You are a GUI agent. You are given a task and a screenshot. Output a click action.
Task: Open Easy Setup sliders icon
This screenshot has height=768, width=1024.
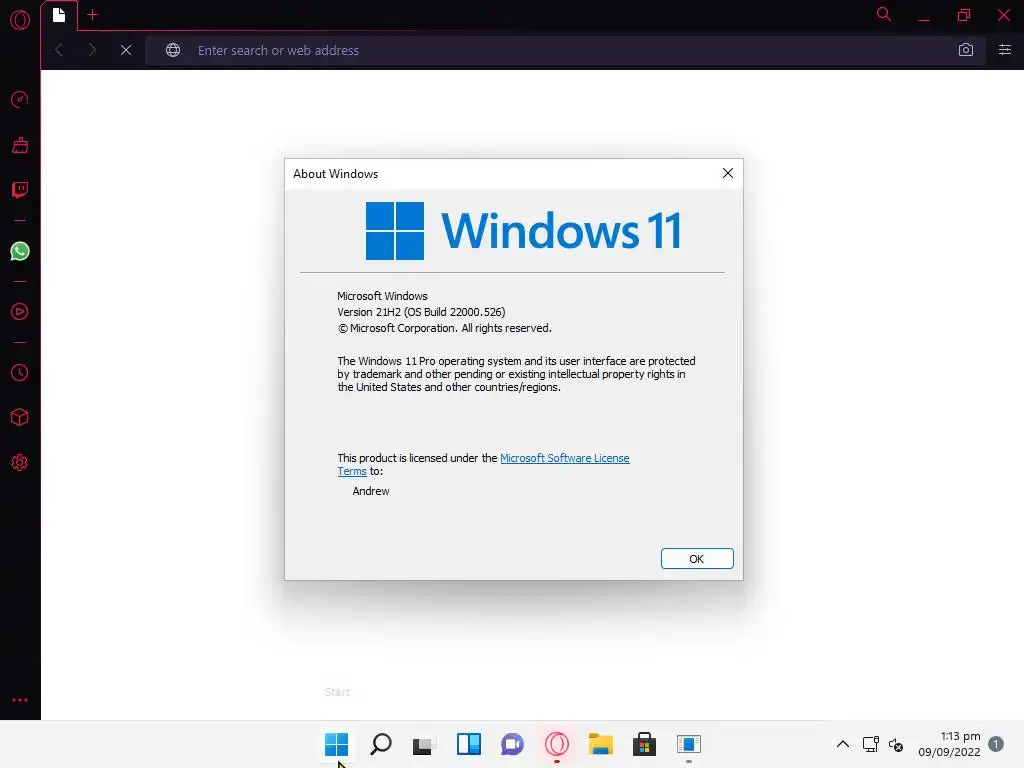click(x=1004, y=50)
